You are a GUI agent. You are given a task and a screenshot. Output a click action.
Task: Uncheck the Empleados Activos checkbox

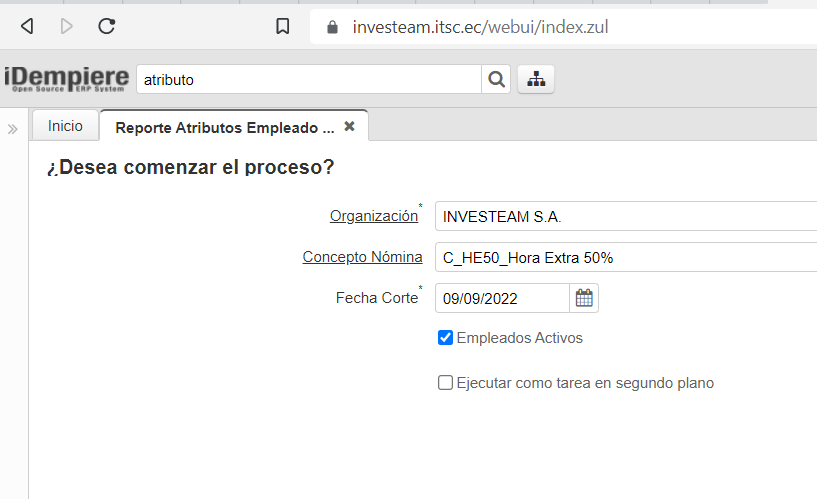click(446, 338)
